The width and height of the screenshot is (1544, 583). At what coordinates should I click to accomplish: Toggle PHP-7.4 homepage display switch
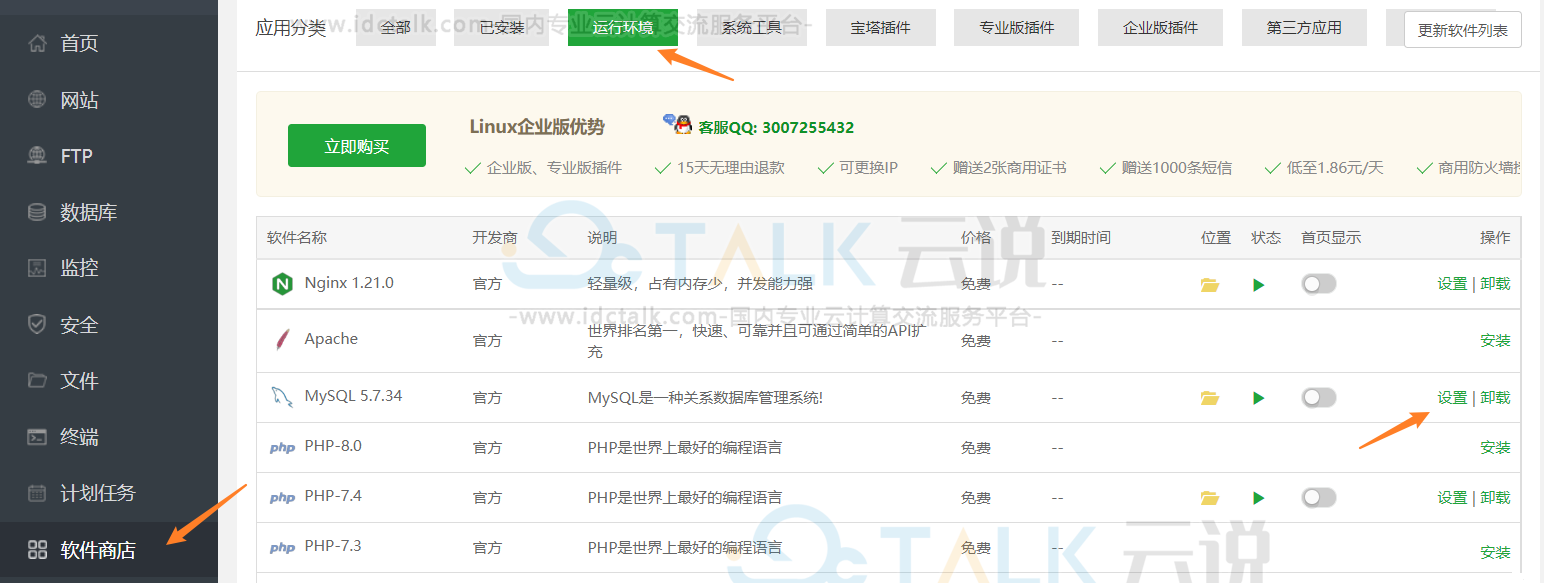1319,498
